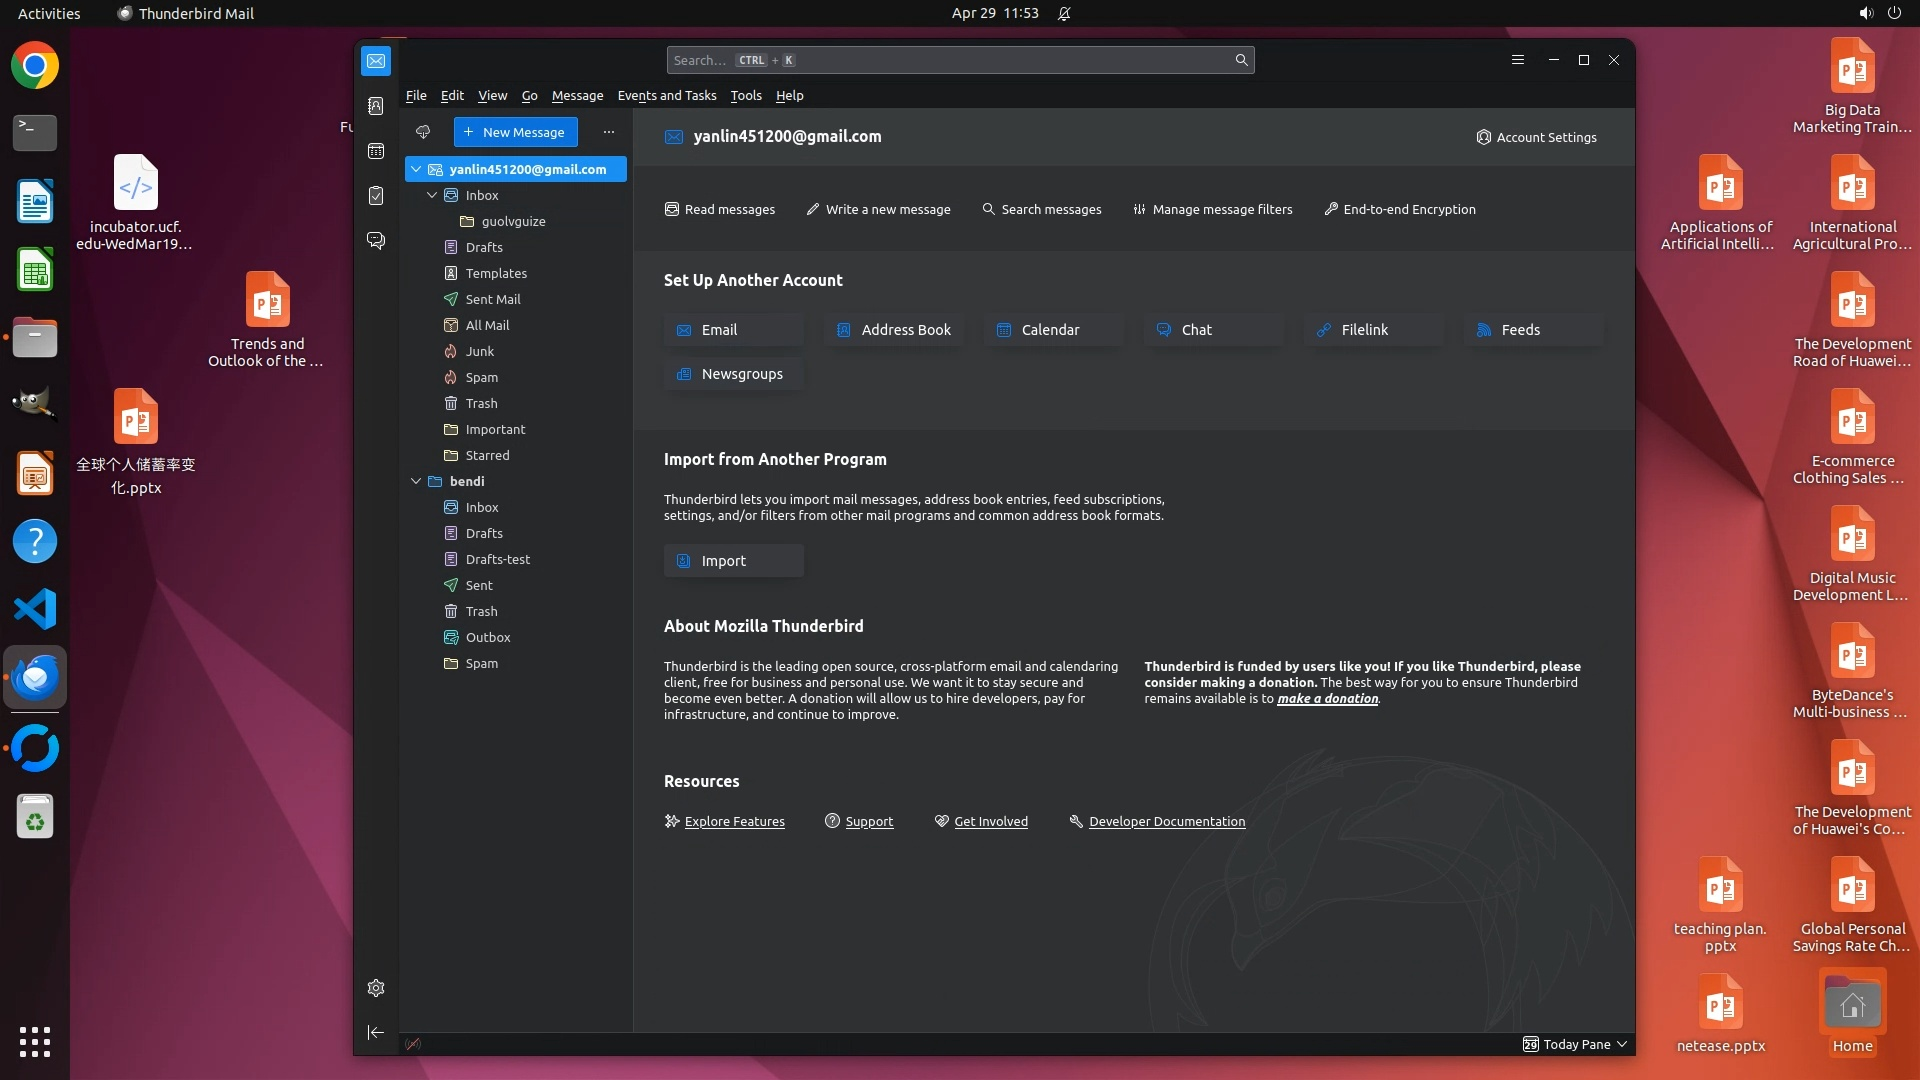Screen dimensions: 1920x1080
Task: Open the Thunderbird app menu hamburger
Action: pos(1517,60)
